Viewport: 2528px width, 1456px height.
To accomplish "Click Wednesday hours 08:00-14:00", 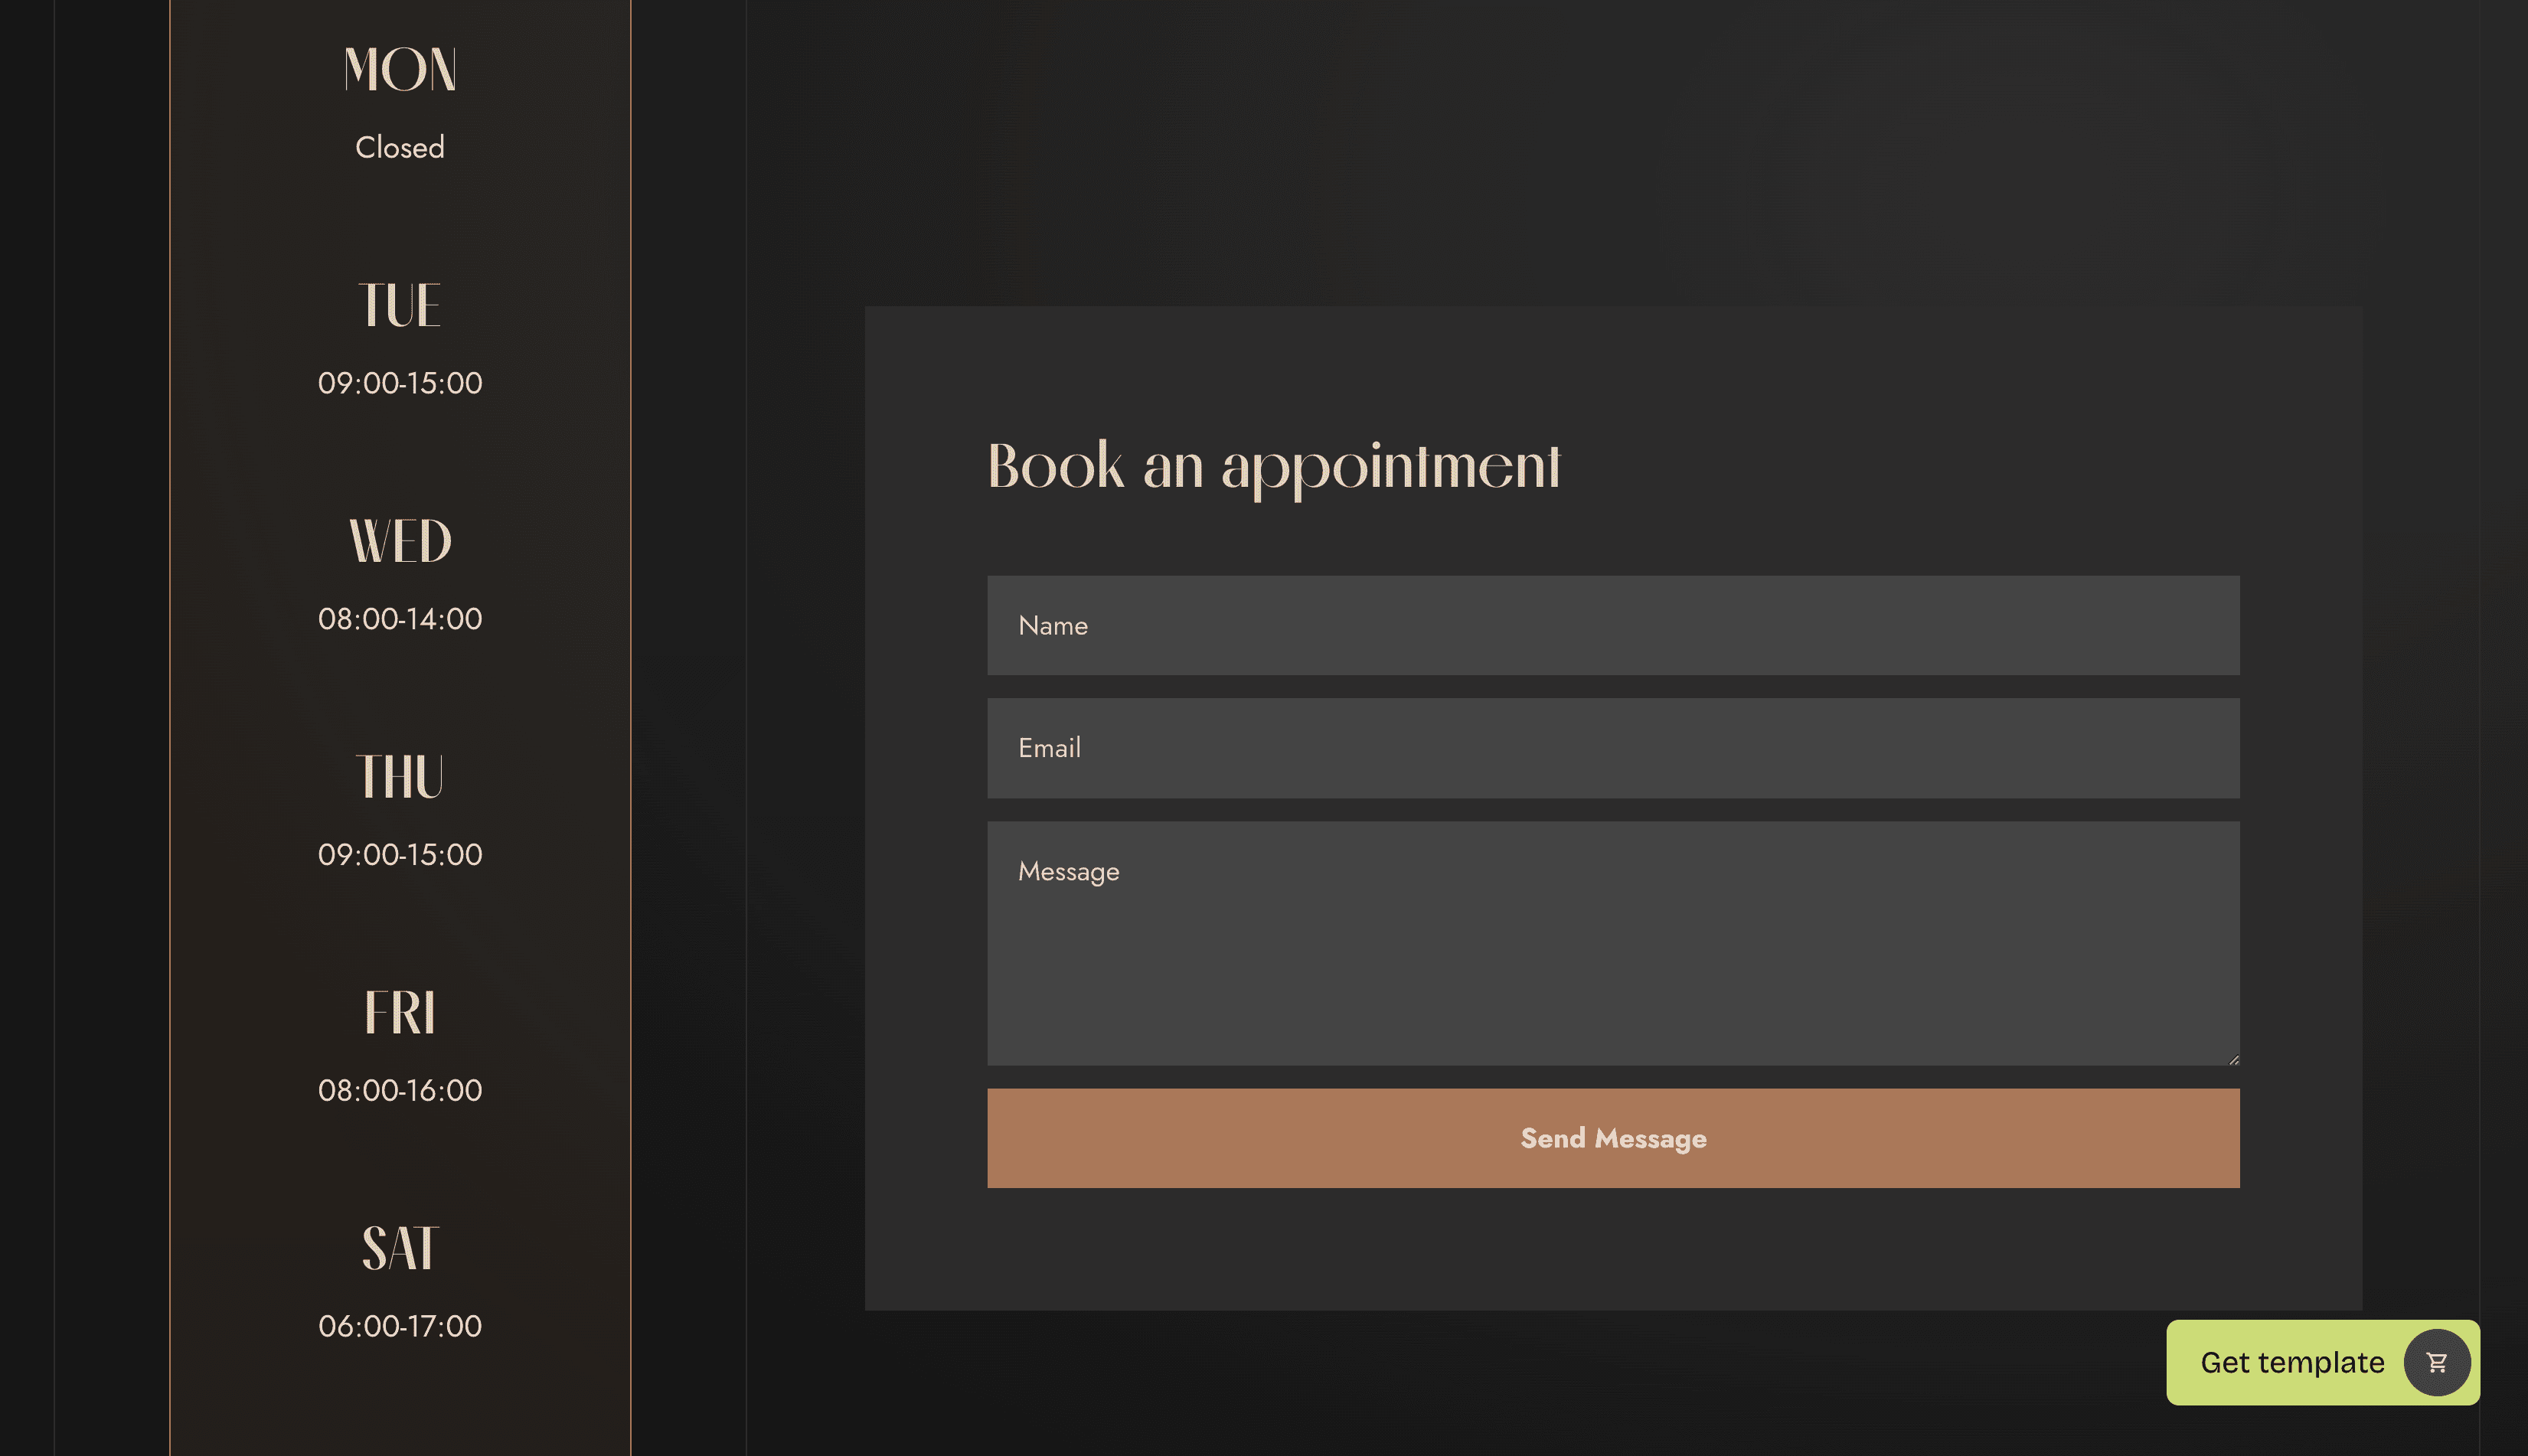I will (400, 619).
